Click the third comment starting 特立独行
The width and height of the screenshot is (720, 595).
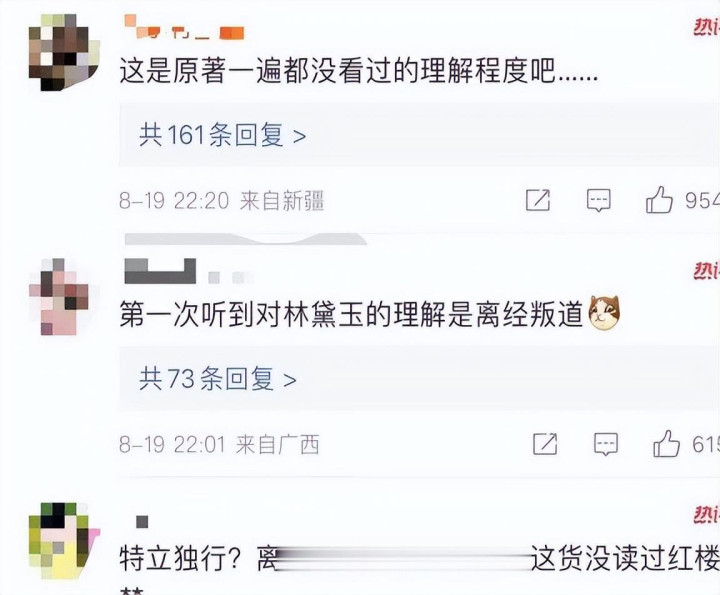pos(419,558)
